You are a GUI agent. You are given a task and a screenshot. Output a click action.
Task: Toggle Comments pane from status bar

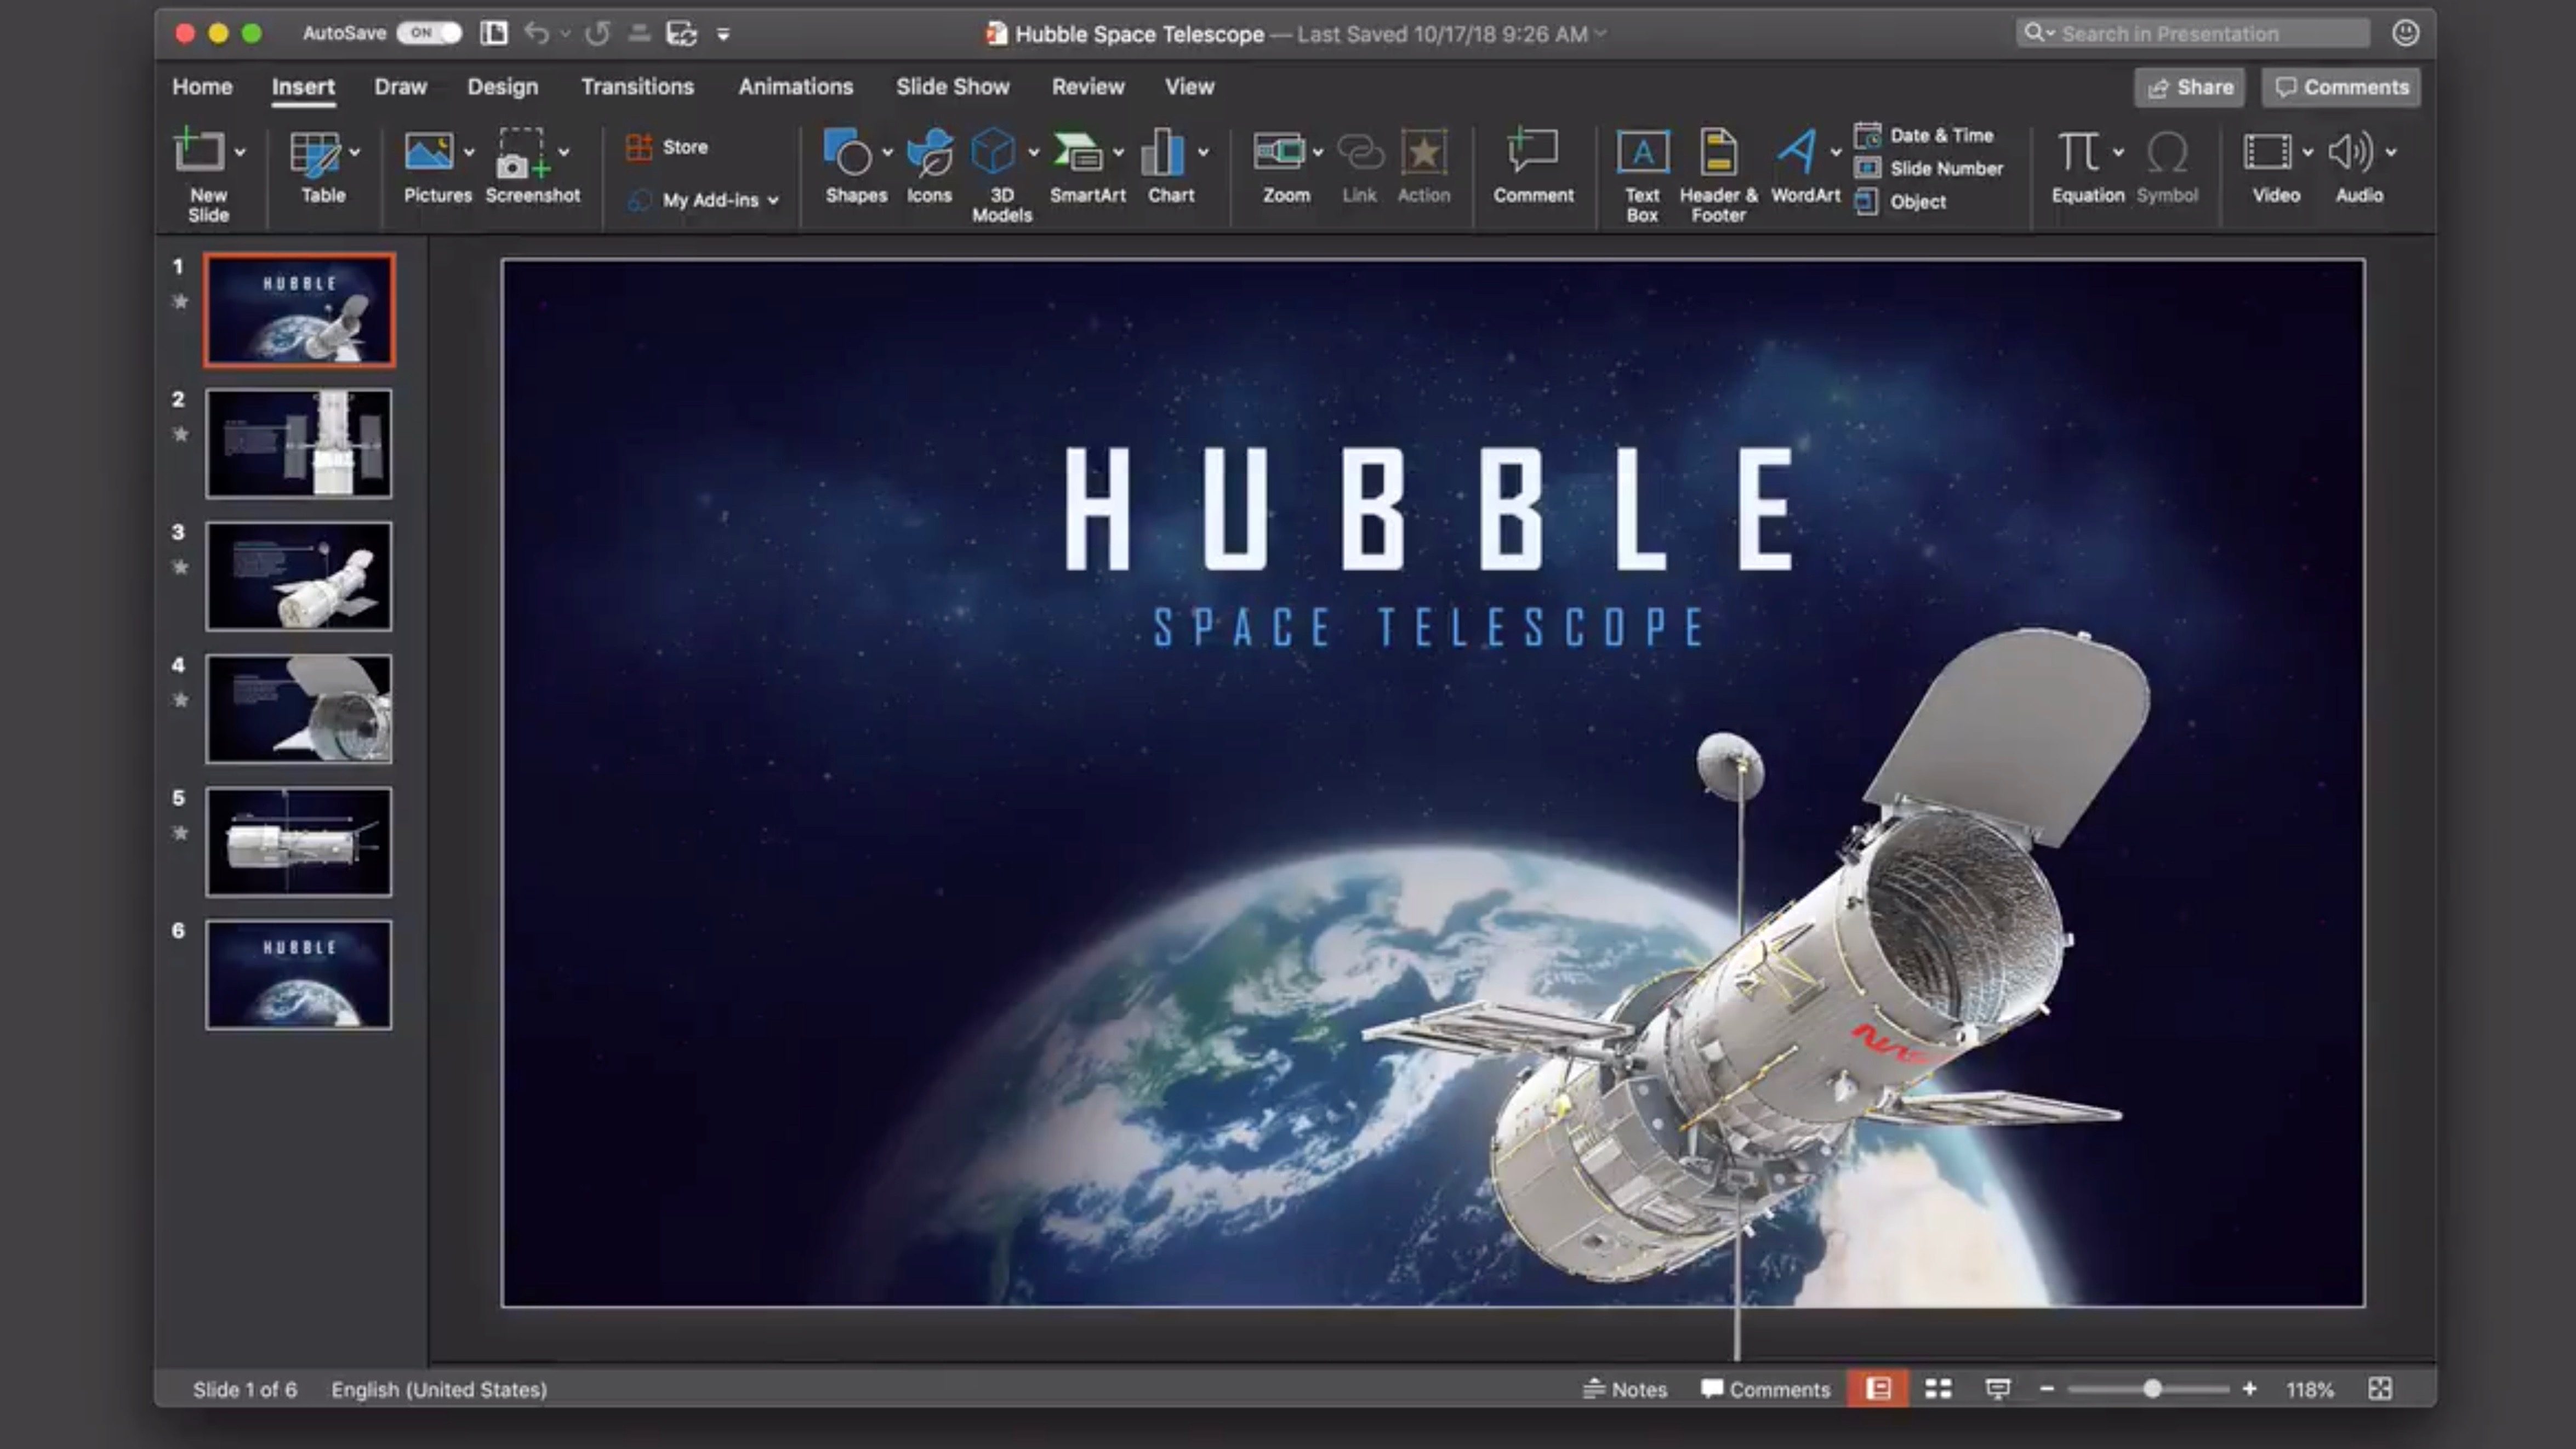[1765, 1389]
